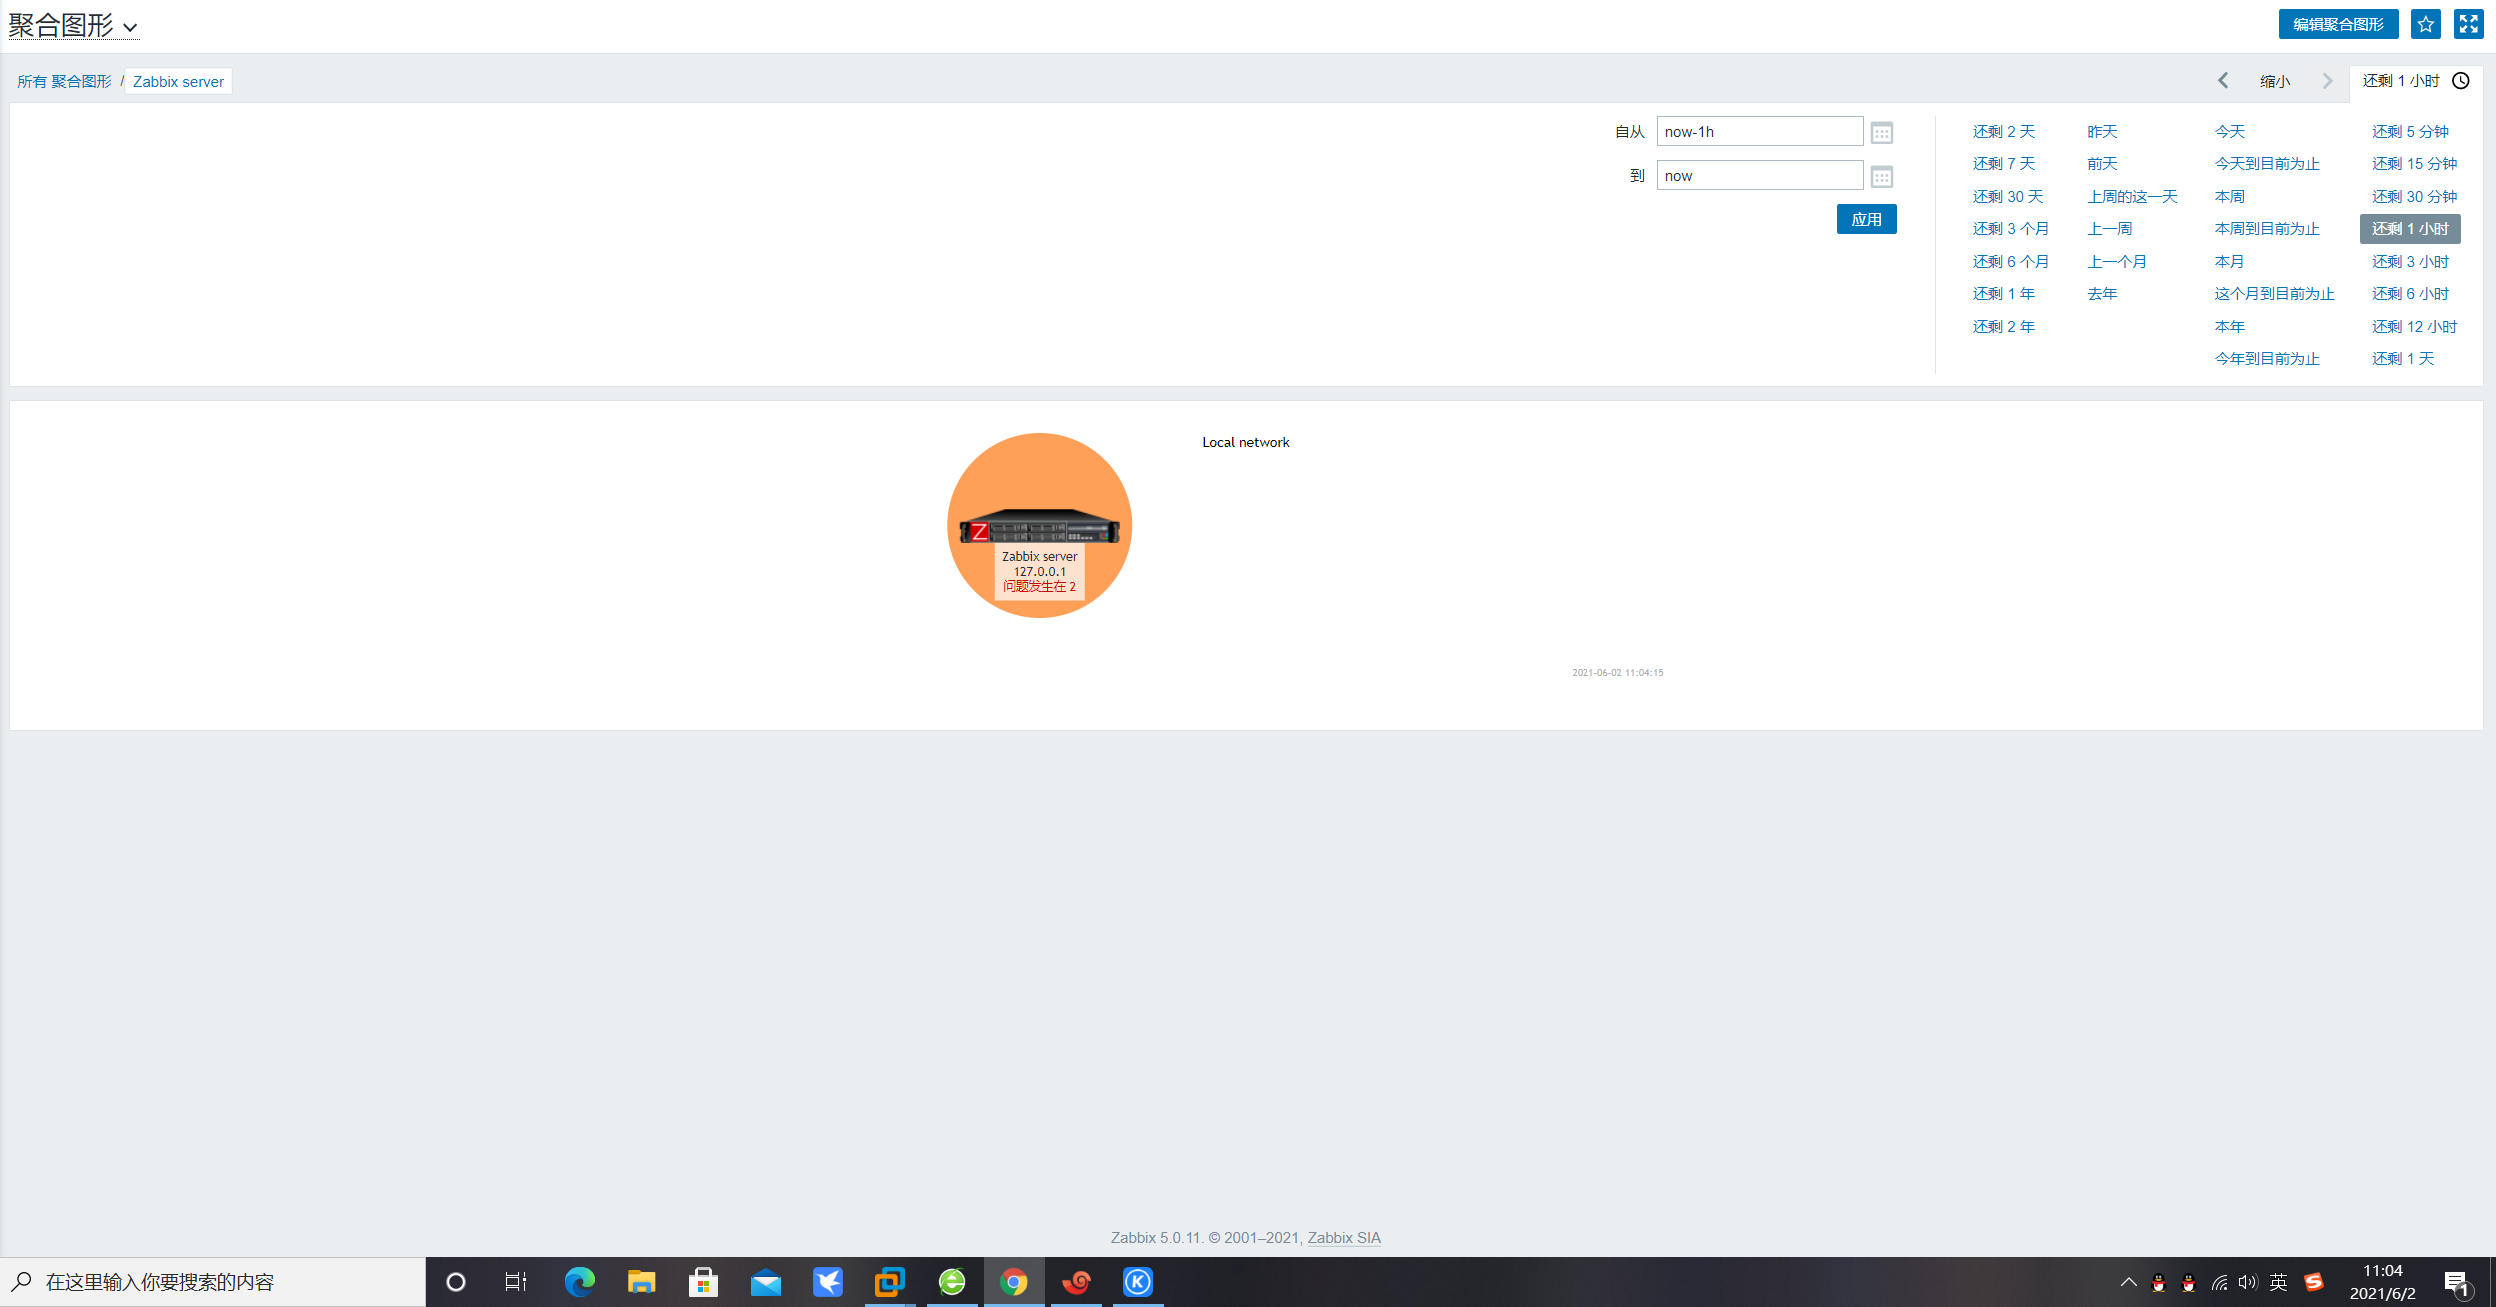Viewport: 2496px width, 1307px height.
Task: Open 所有 聚合图形 breadcrumb link
Action: 64,82
